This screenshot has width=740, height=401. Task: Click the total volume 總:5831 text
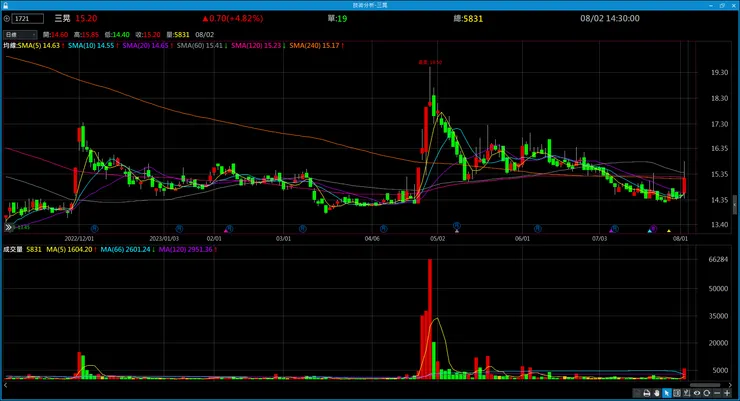(468, 18)
